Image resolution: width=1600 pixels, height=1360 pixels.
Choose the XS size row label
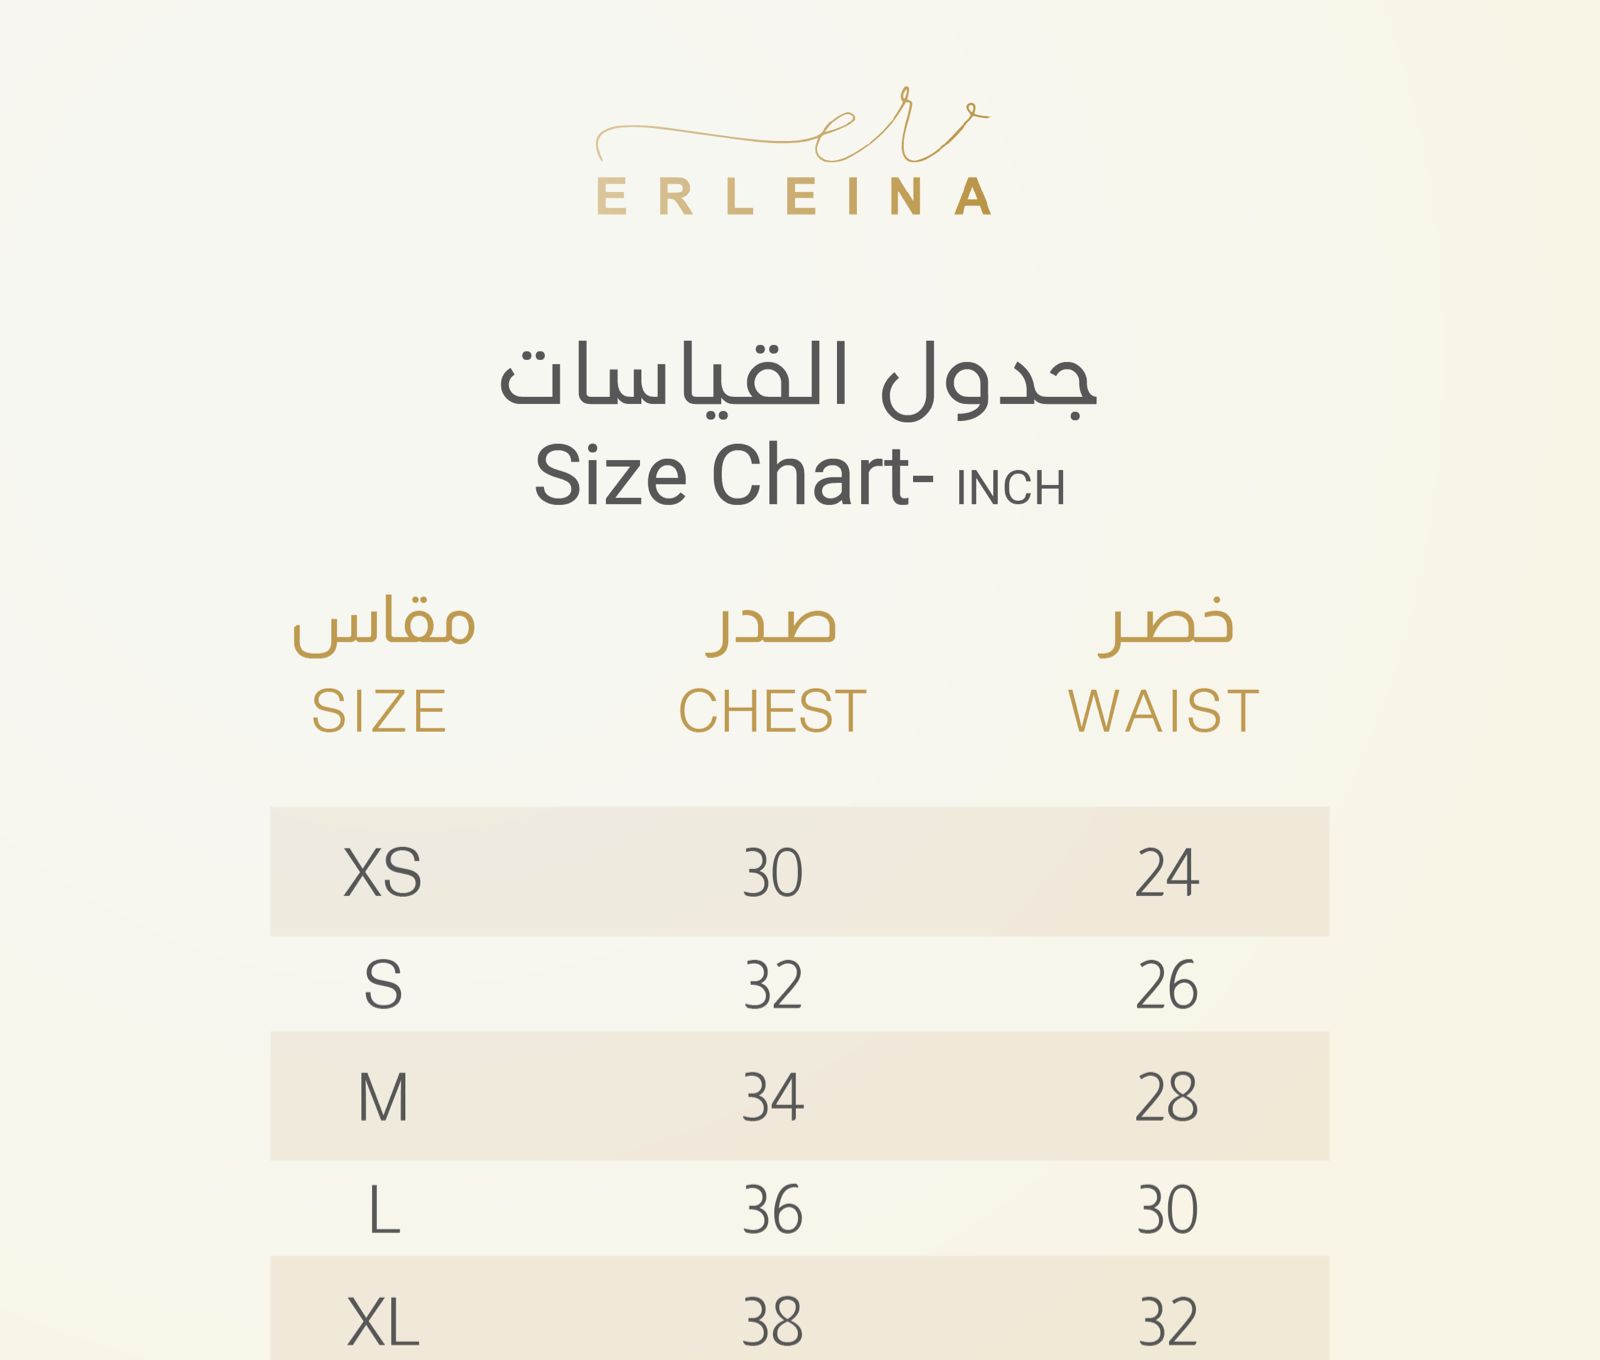[x=382, y=872]
